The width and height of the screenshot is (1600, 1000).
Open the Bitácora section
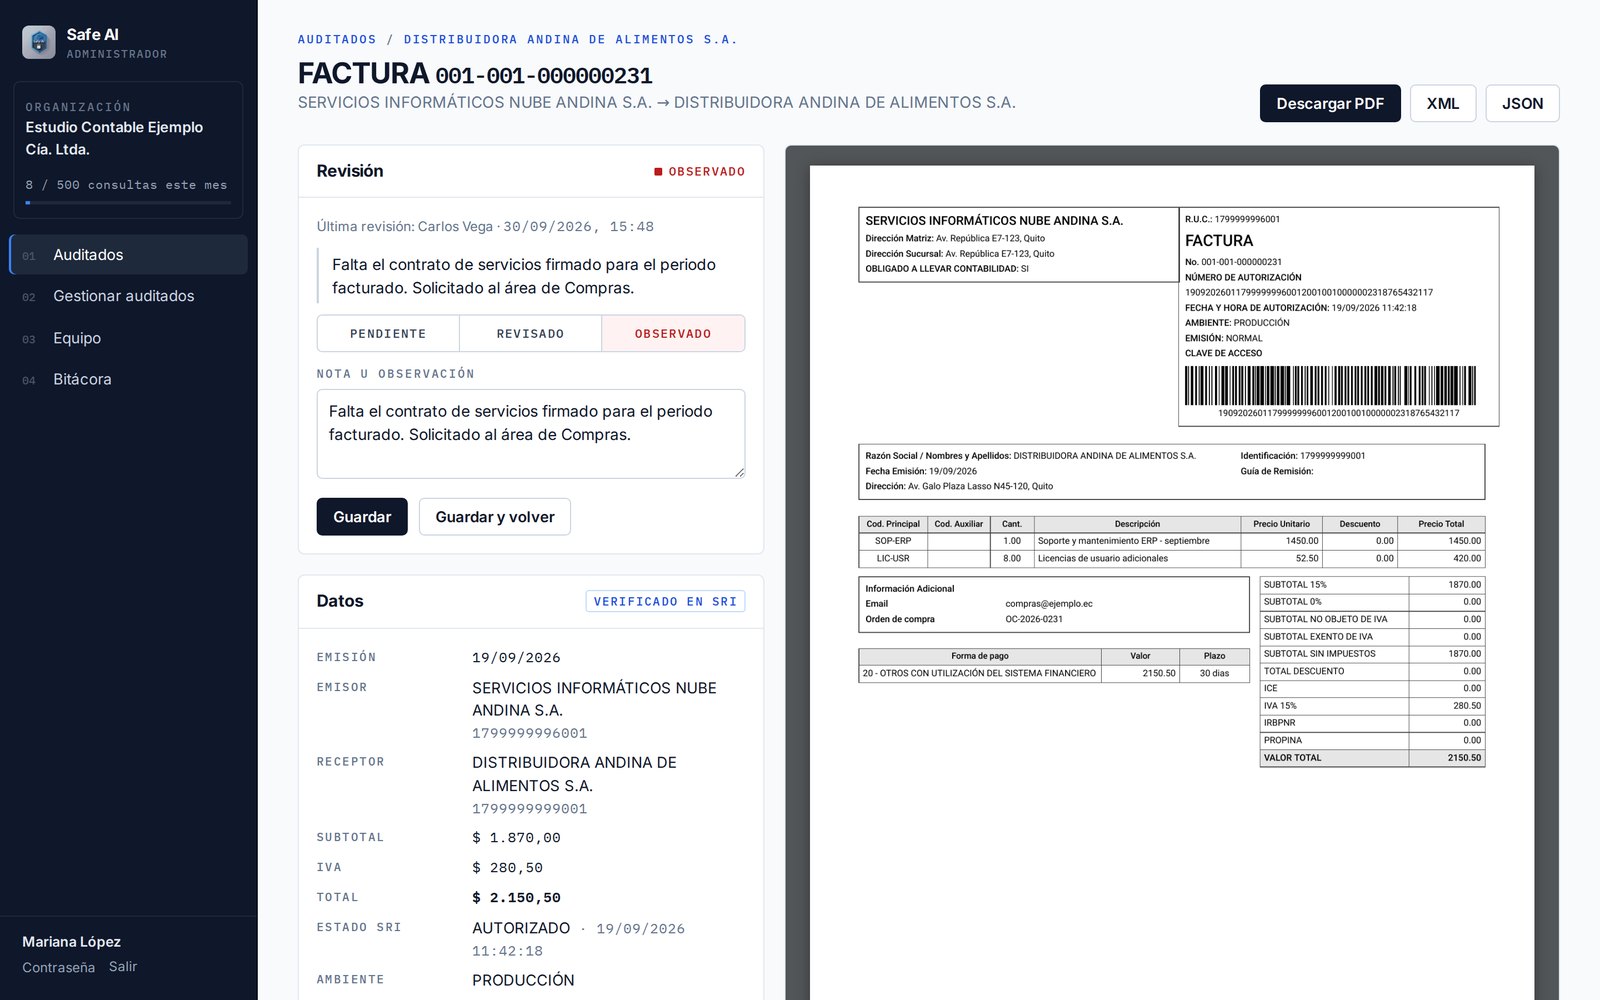coord(128,379)
